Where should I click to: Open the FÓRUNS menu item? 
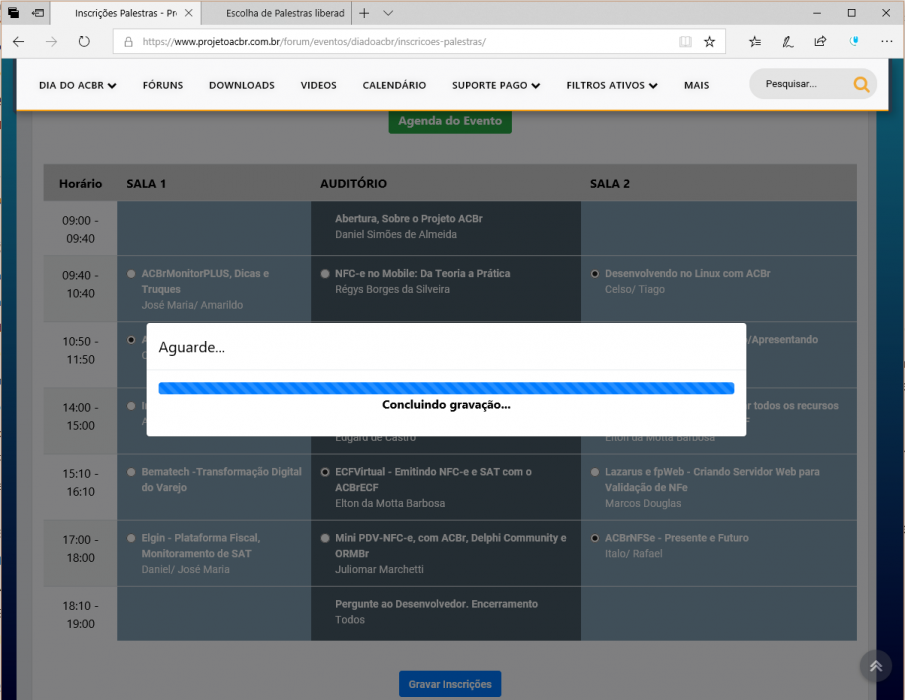click(163, 85)
